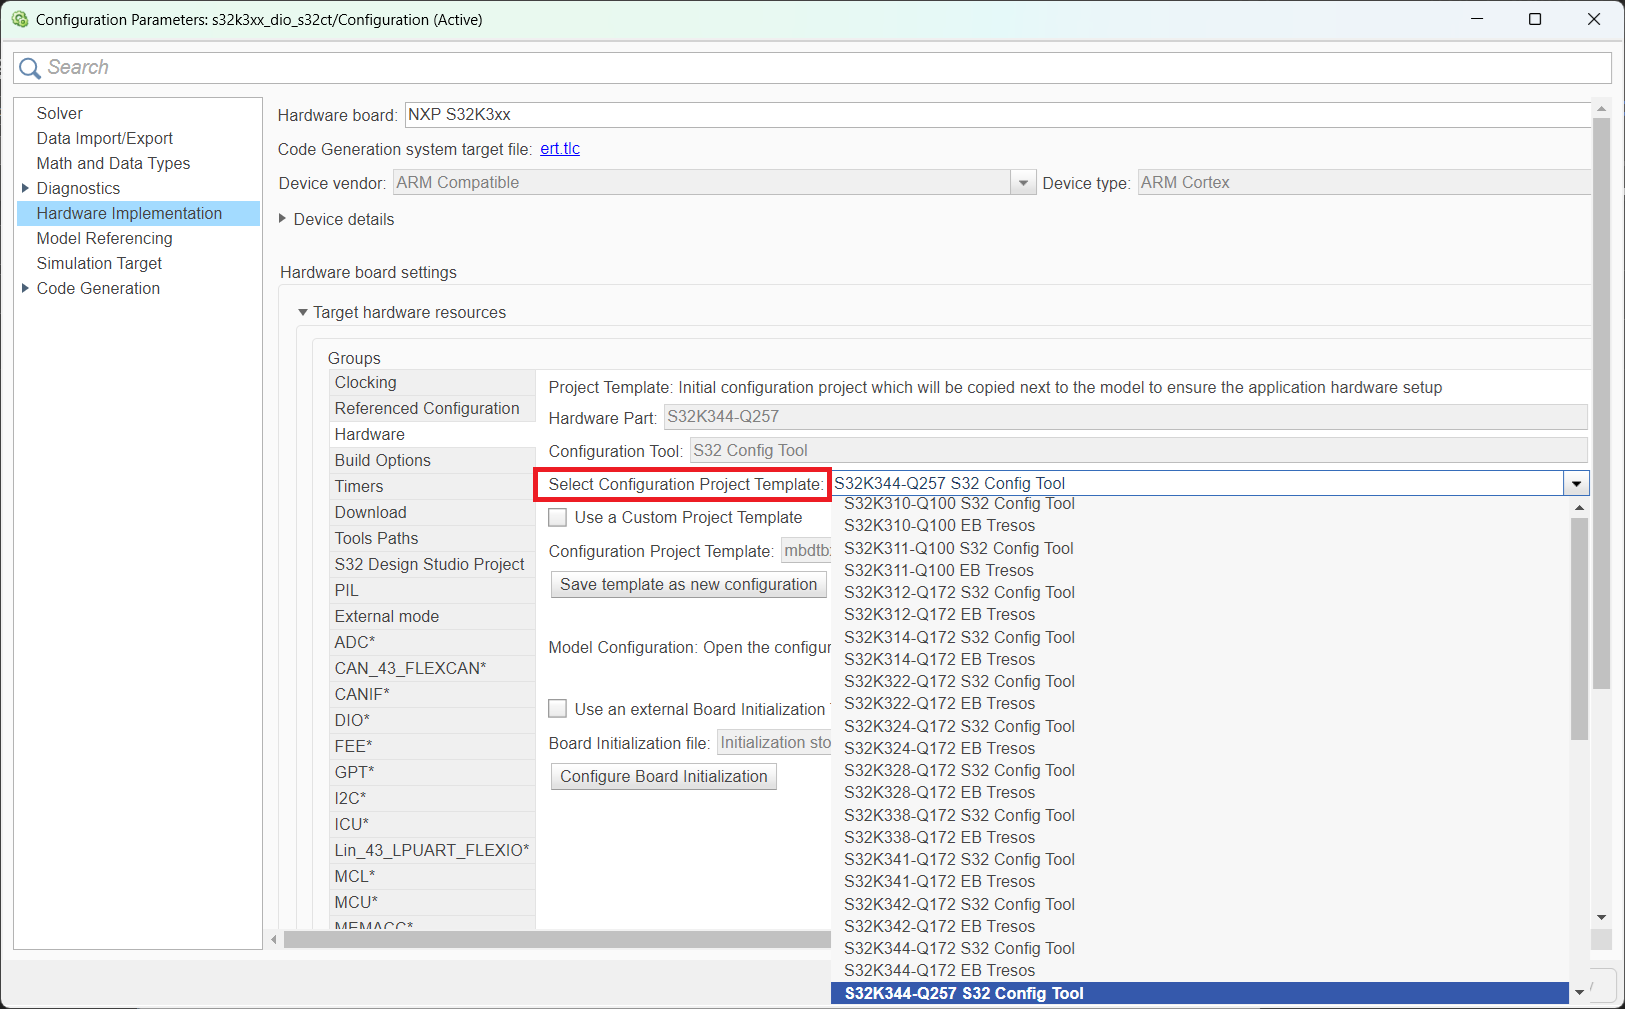Expand the Diagnostics tree category
This screenshot has width=1625, height=1009.
click(24, 188)
